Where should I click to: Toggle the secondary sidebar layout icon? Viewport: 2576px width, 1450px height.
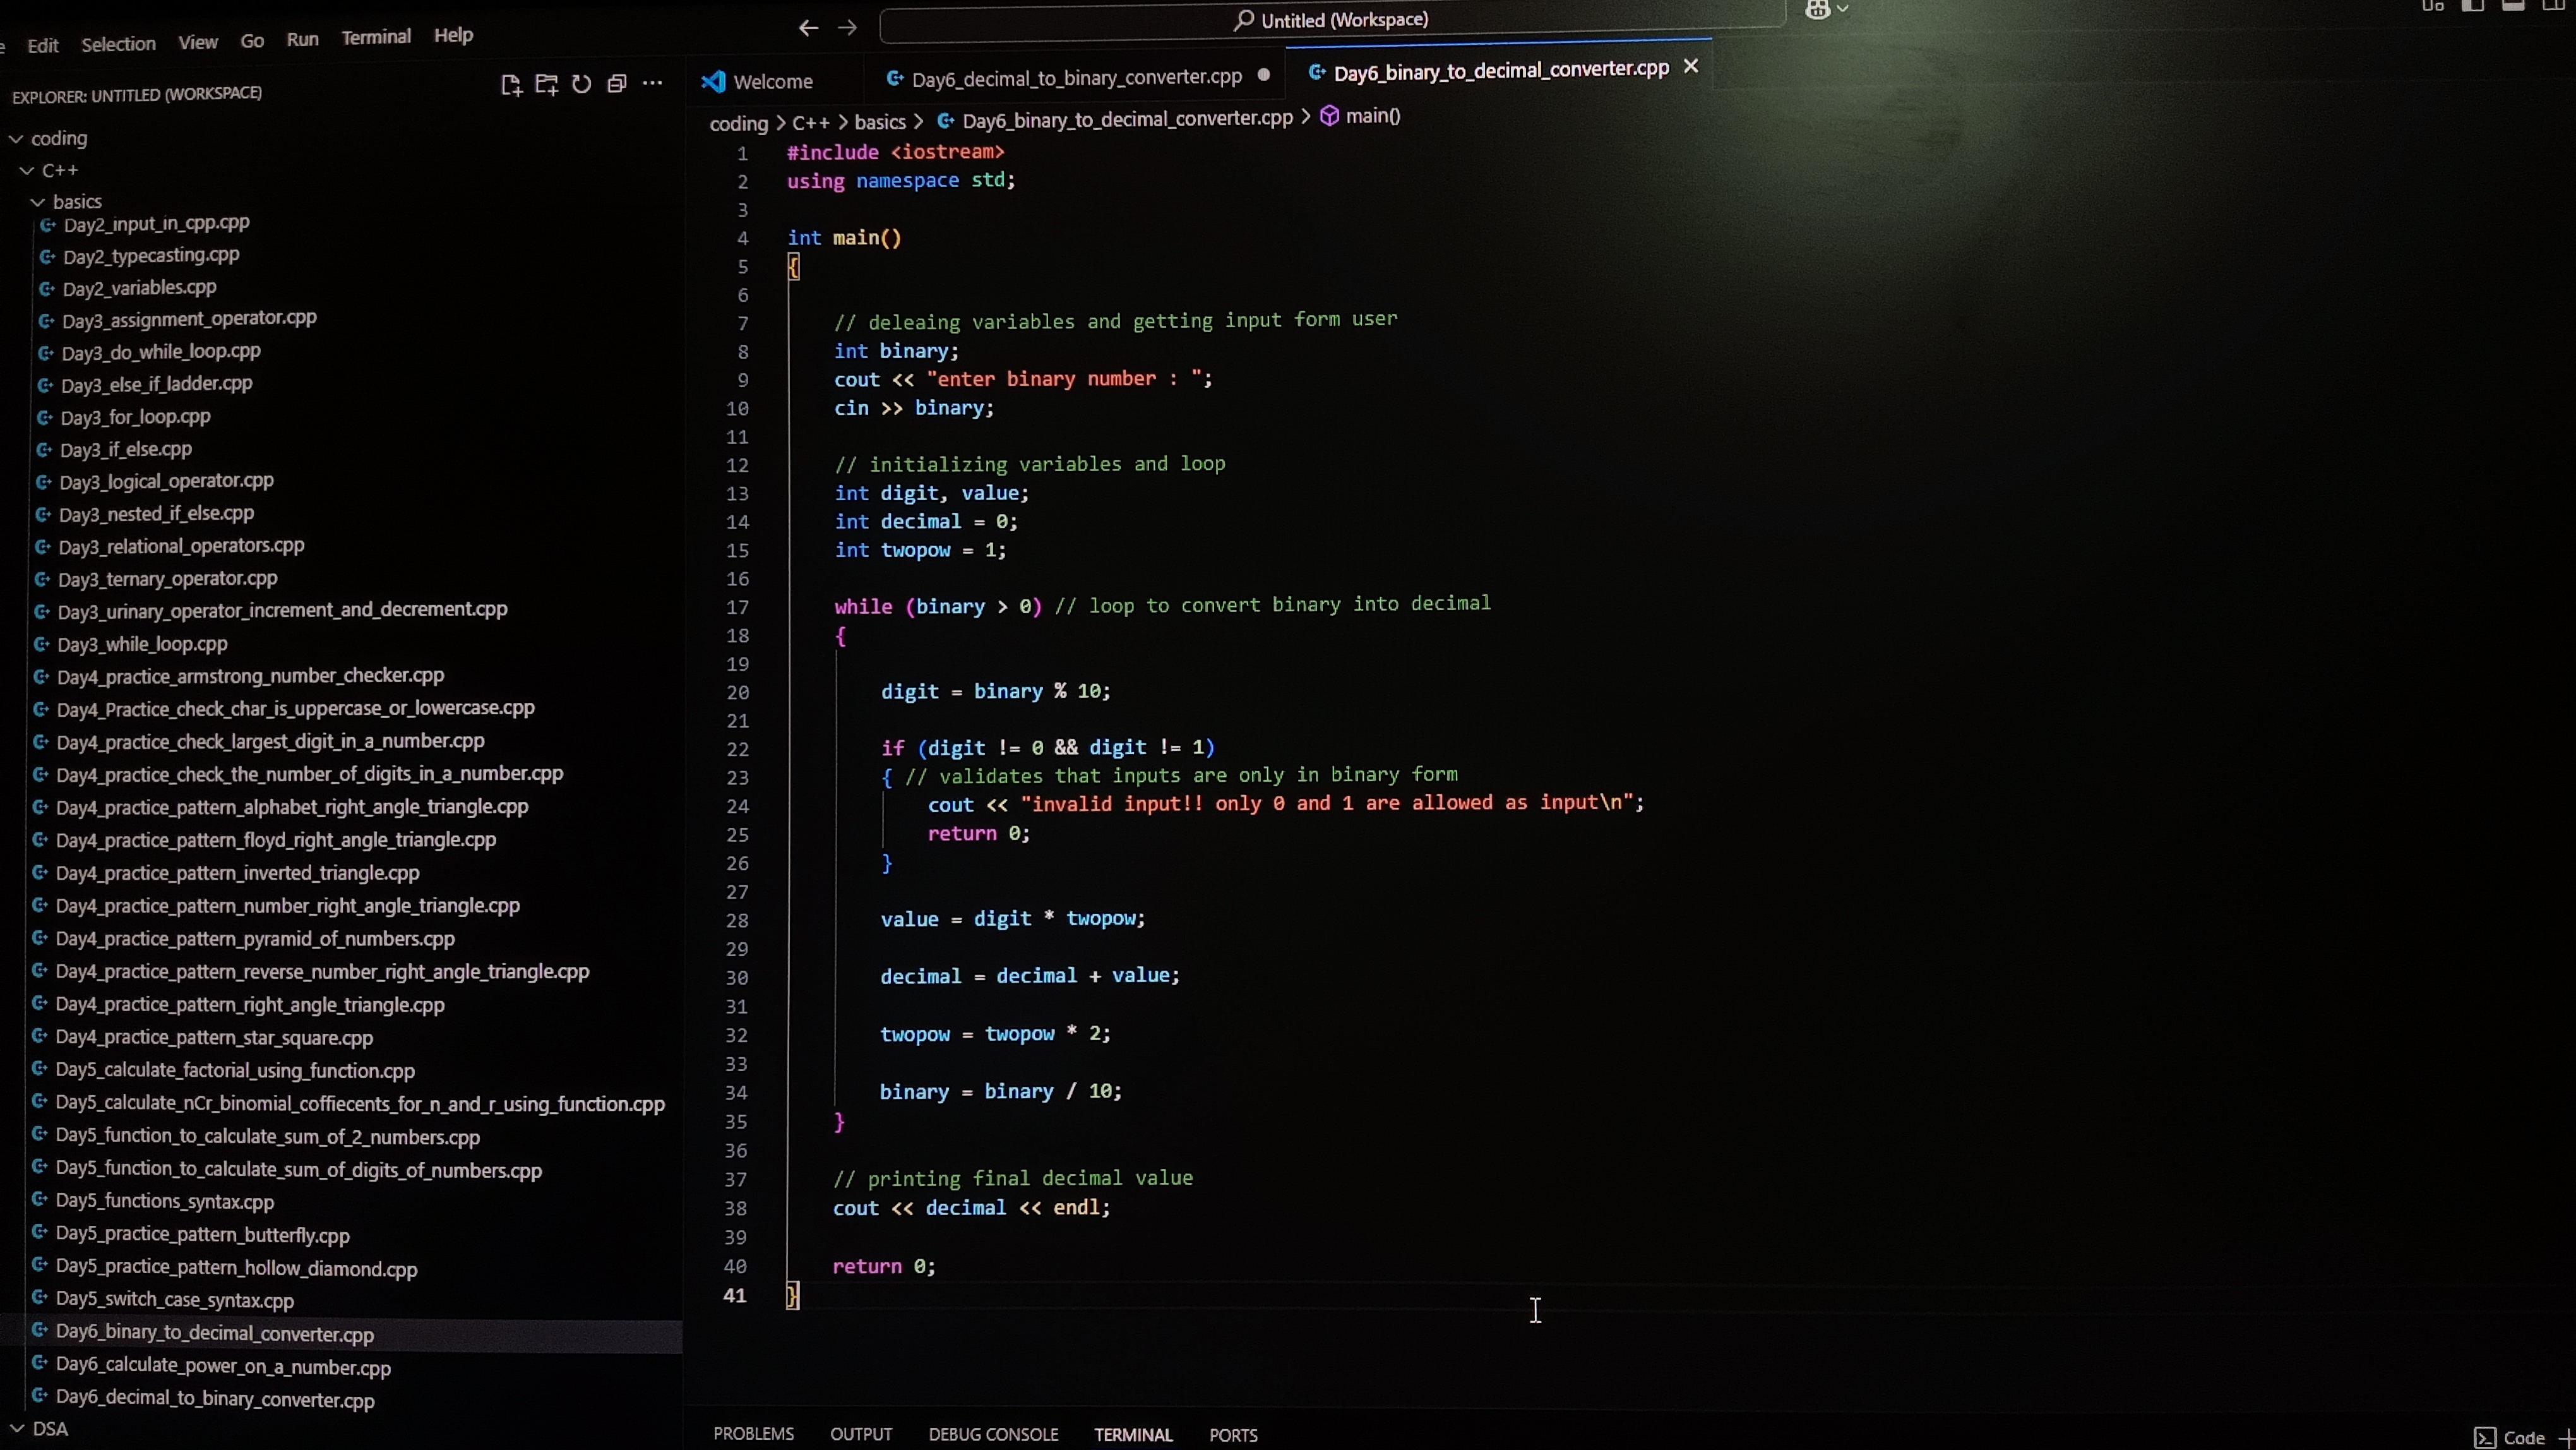pos(2553,5)
